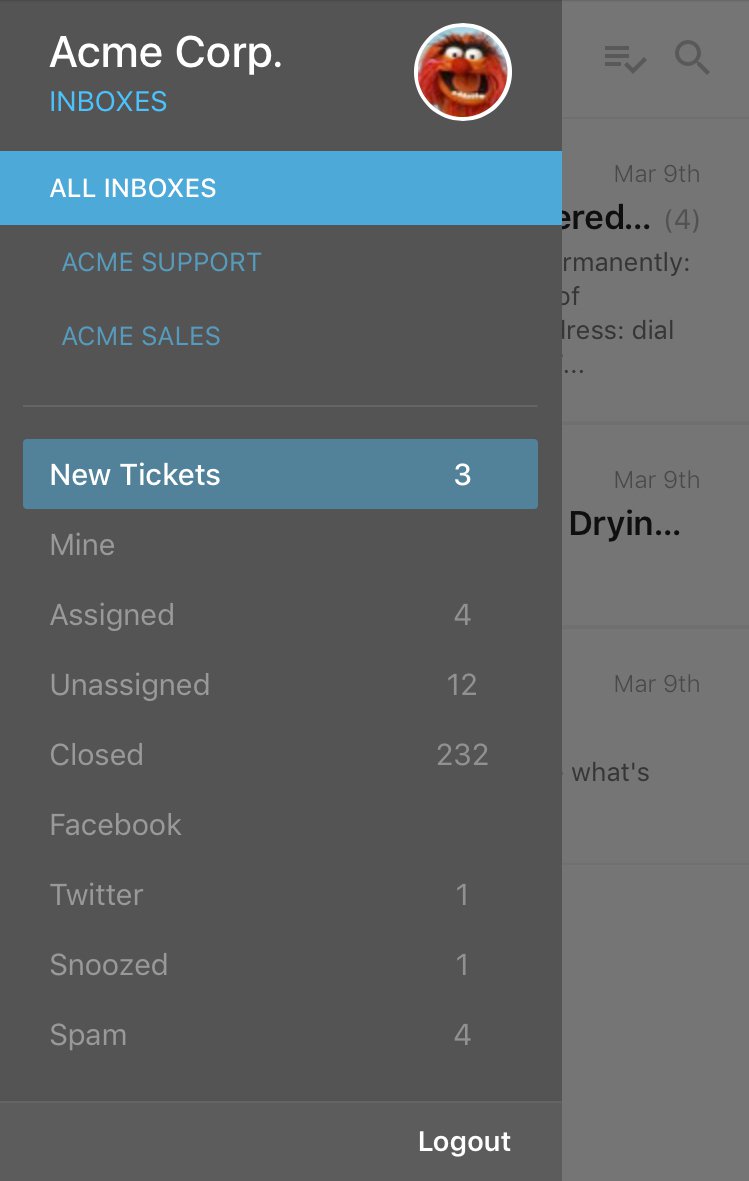
Task: Open the Spam folder
Action: (280, 1035)
